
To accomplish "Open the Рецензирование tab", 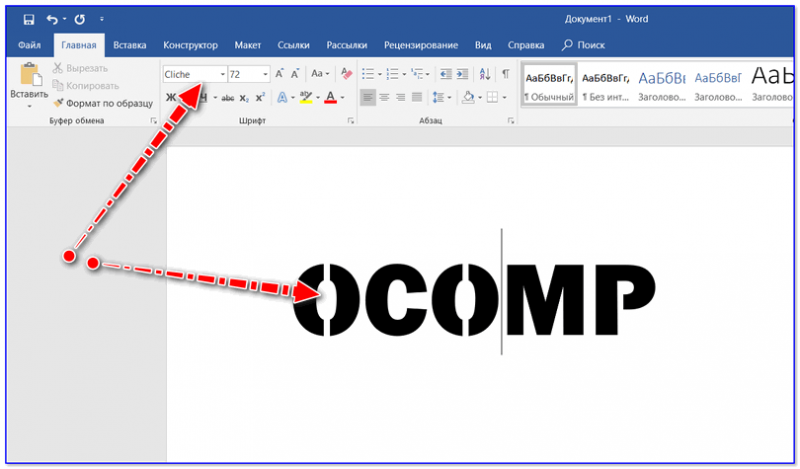I will pyautogui.click(x=421, y=45).
